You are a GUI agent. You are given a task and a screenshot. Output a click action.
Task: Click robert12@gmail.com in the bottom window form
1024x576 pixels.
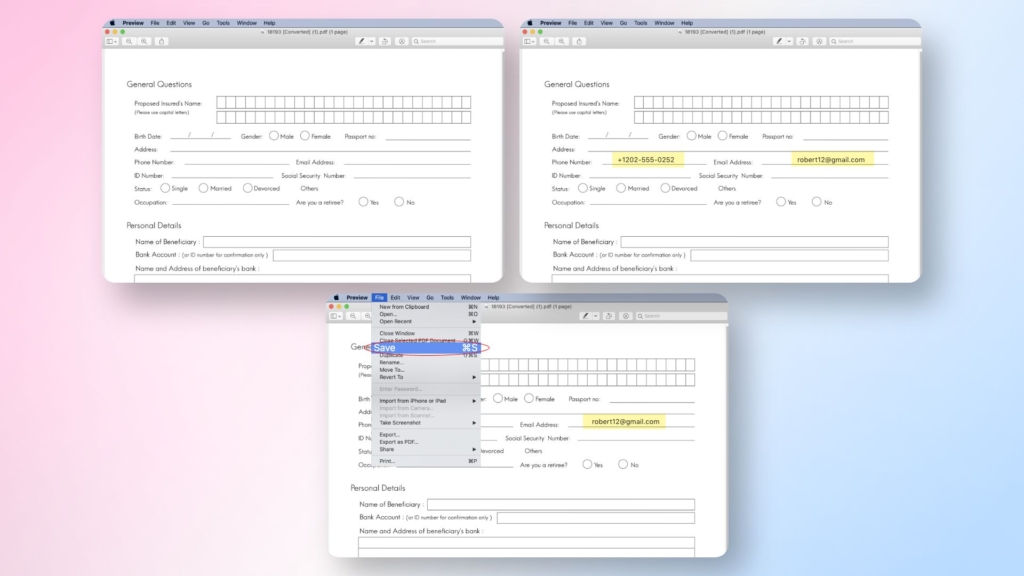tap(625, 421)
